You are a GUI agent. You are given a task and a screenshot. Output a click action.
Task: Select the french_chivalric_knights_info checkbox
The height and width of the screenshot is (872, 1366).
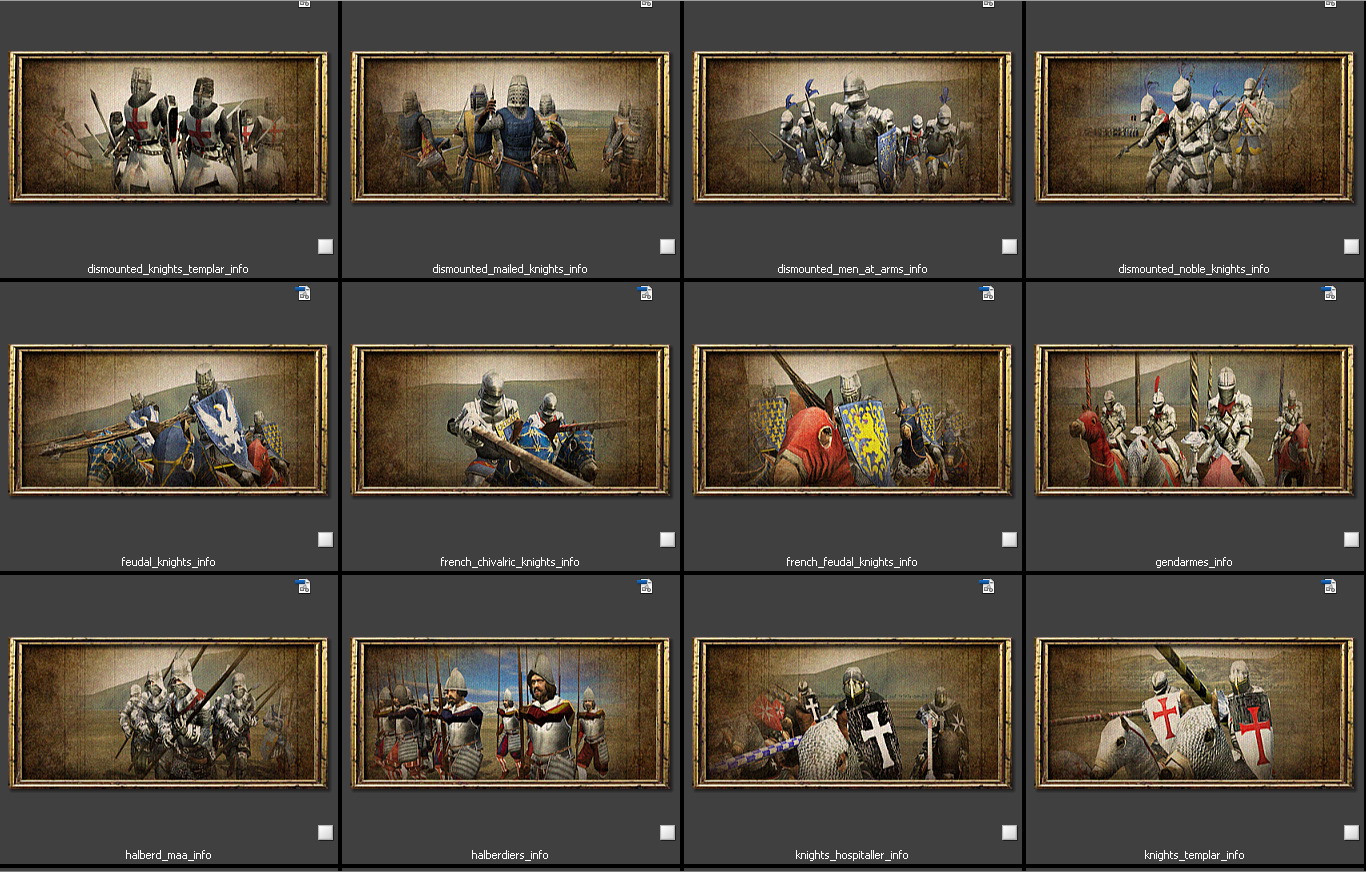[667, 539]
